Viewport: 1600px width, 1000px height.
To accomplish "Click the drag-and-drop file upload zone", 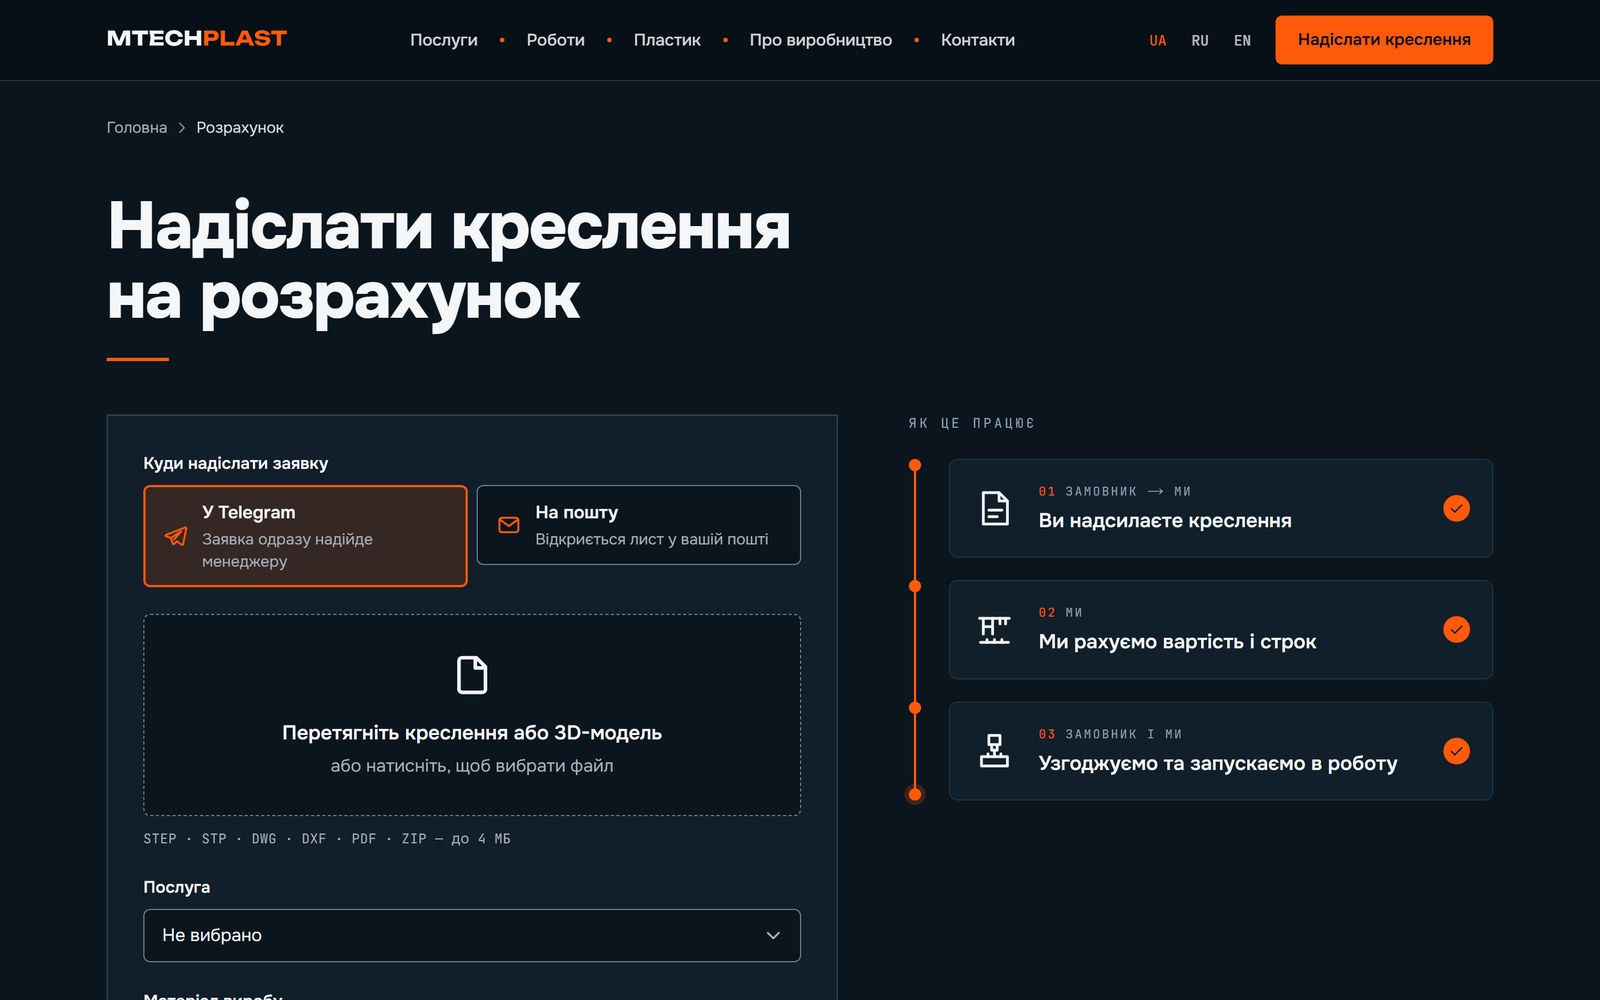I will point(472,715).
